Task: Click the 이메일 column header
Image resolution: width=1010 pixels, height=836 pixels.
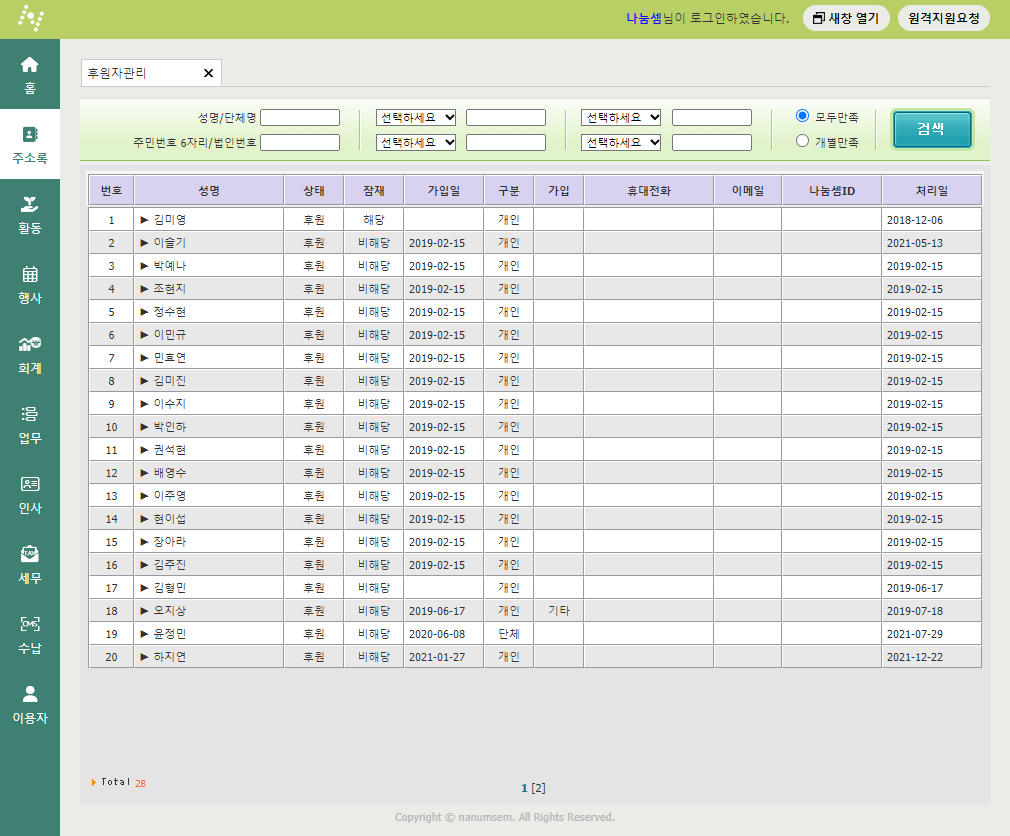Action: pyautogui.click(x=748, y=191)
